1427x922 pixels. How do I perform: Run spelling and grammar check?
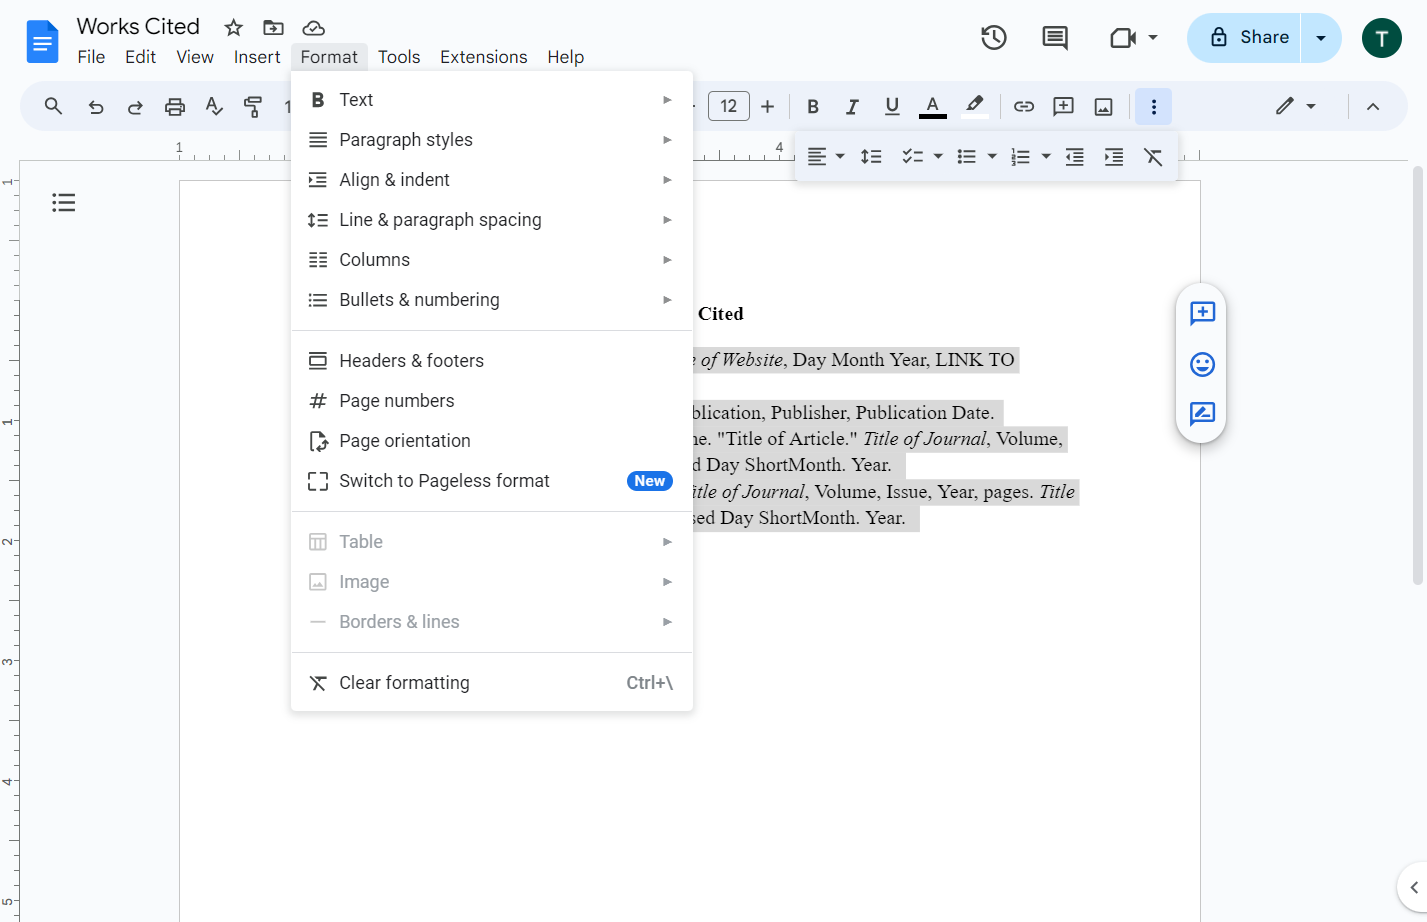214,106
